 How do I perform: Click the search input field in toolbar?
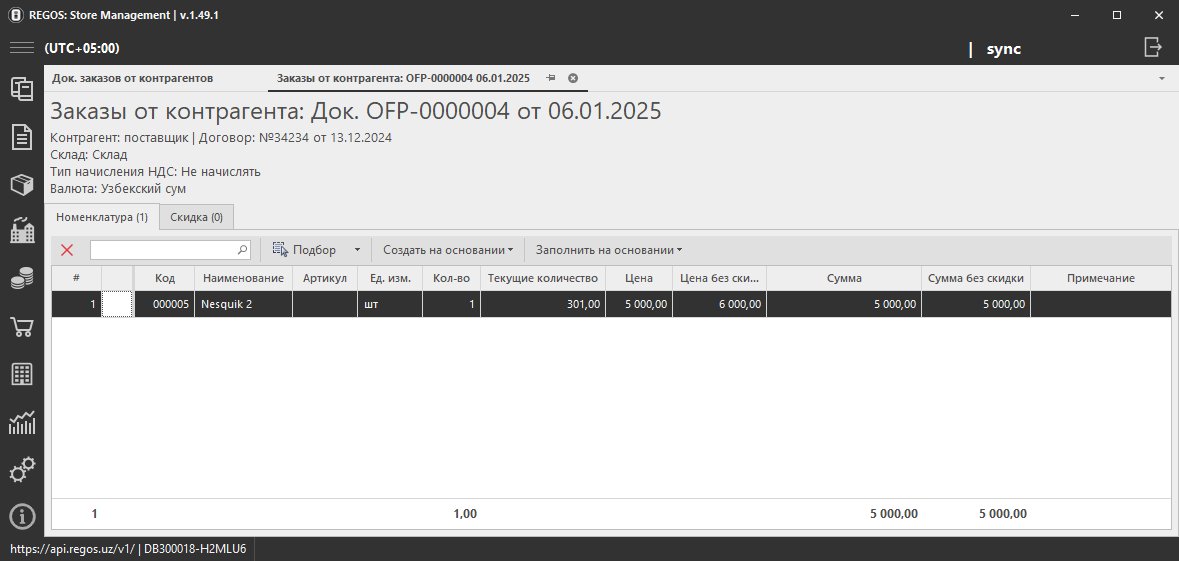click(163, 250)
